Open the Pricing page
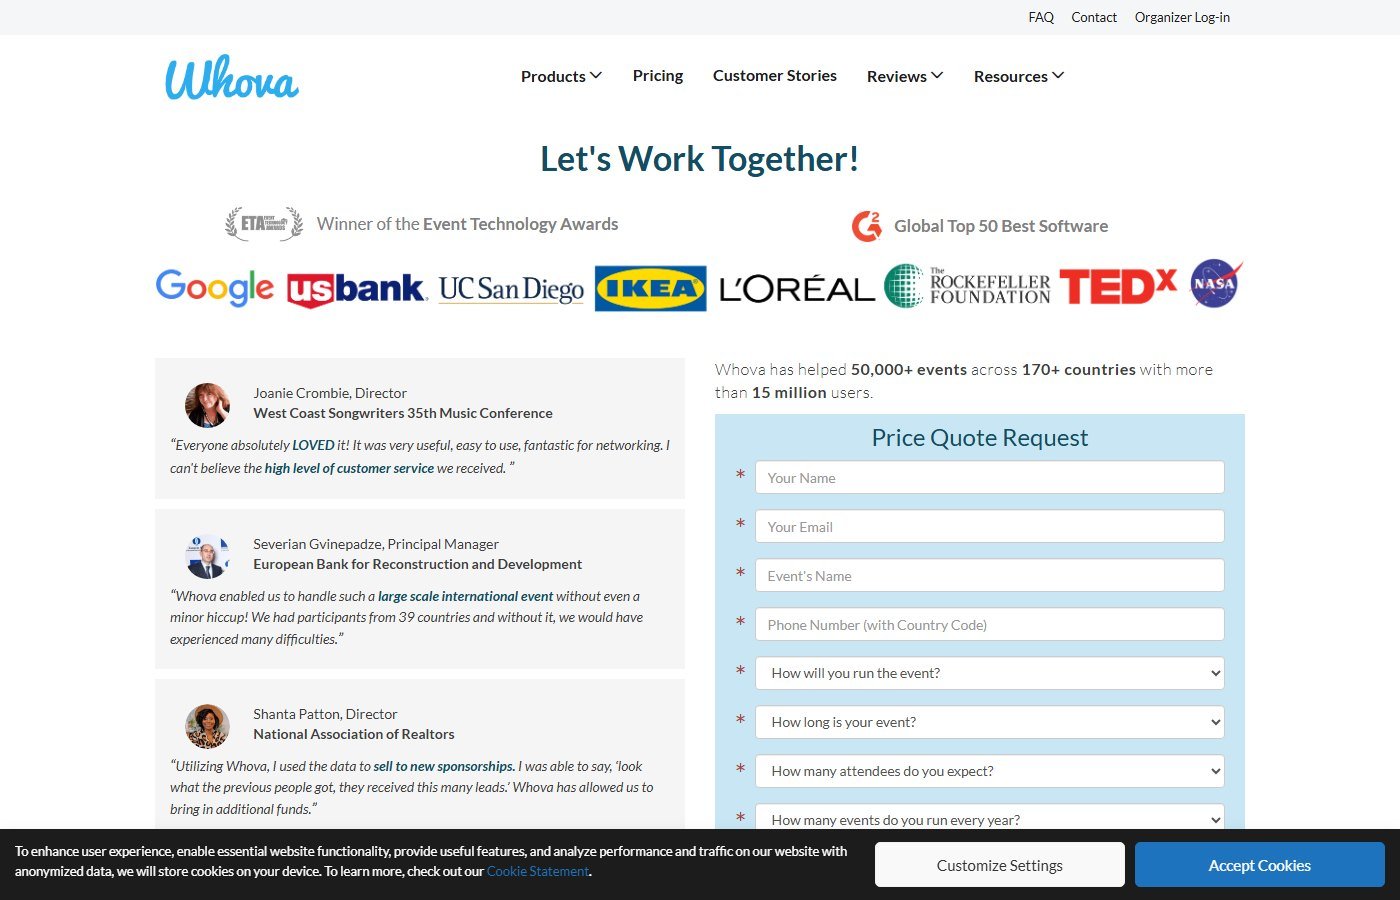This screenshot has width=1400, height=900. (658, 76)
